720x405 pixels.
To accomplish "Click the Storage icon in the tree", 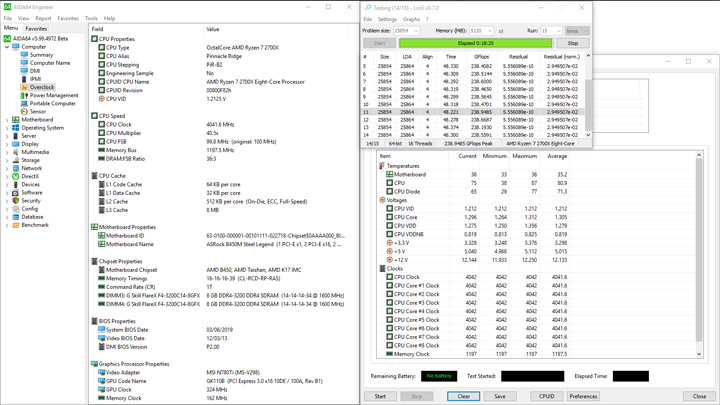I will click(16, 160).
